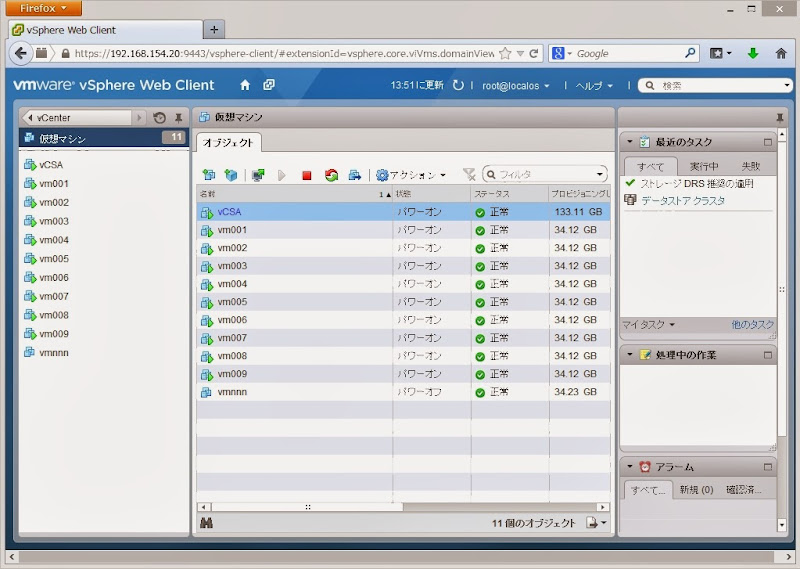Select the オブジェクト tab
Screen dimensions: 800x569
tap(228, 143)
